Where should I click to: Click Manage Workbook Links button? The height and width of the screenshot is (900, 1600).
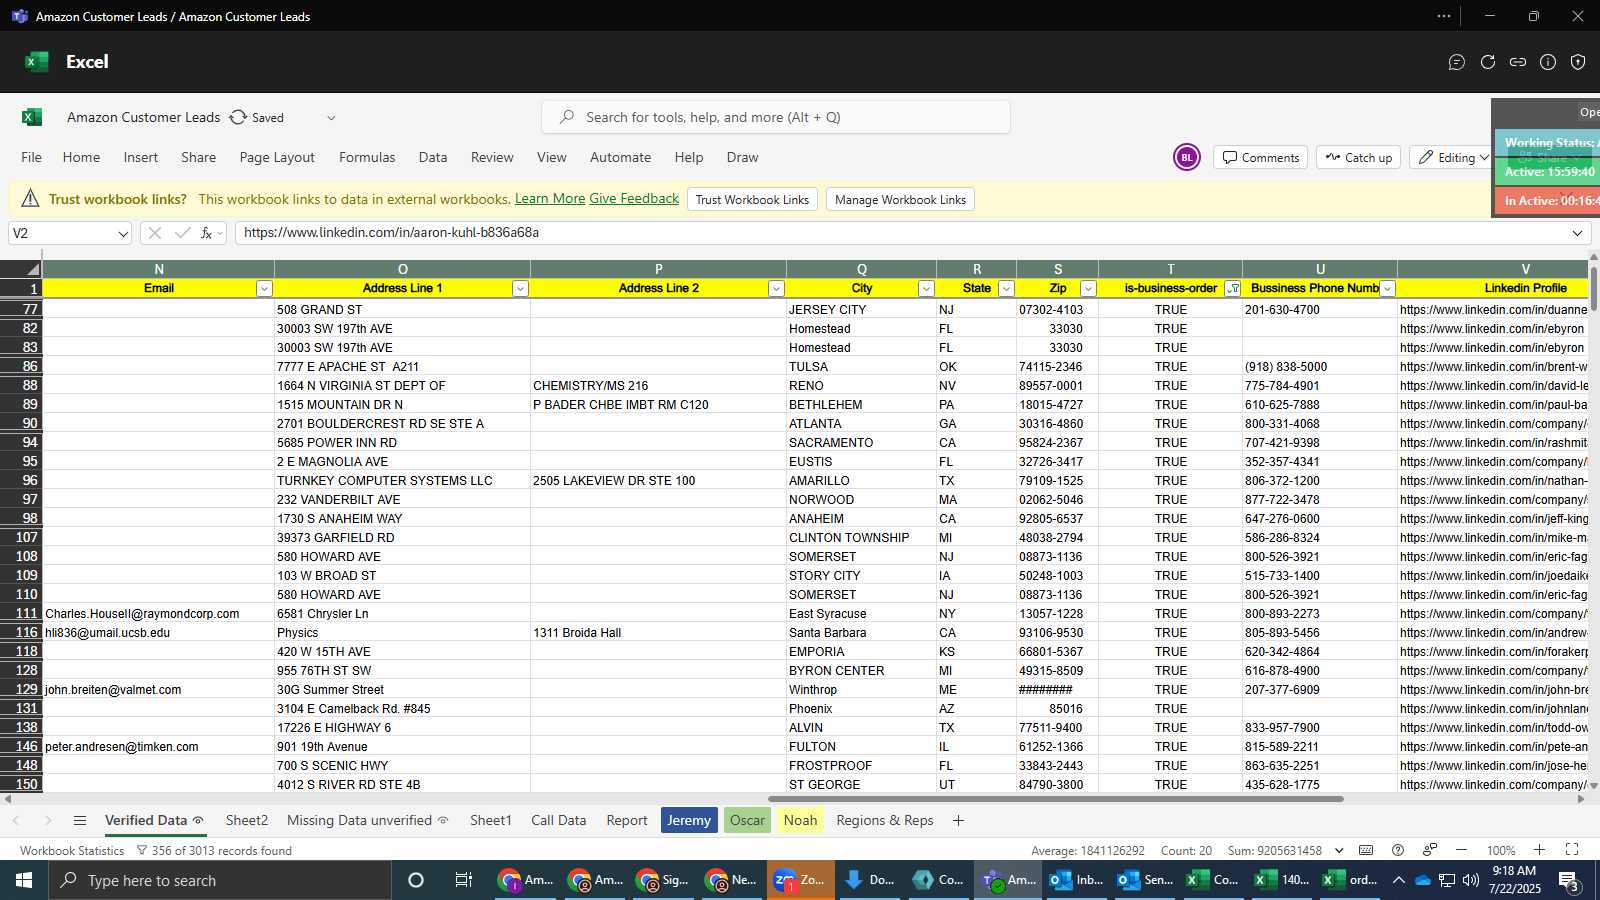(900, 199)
